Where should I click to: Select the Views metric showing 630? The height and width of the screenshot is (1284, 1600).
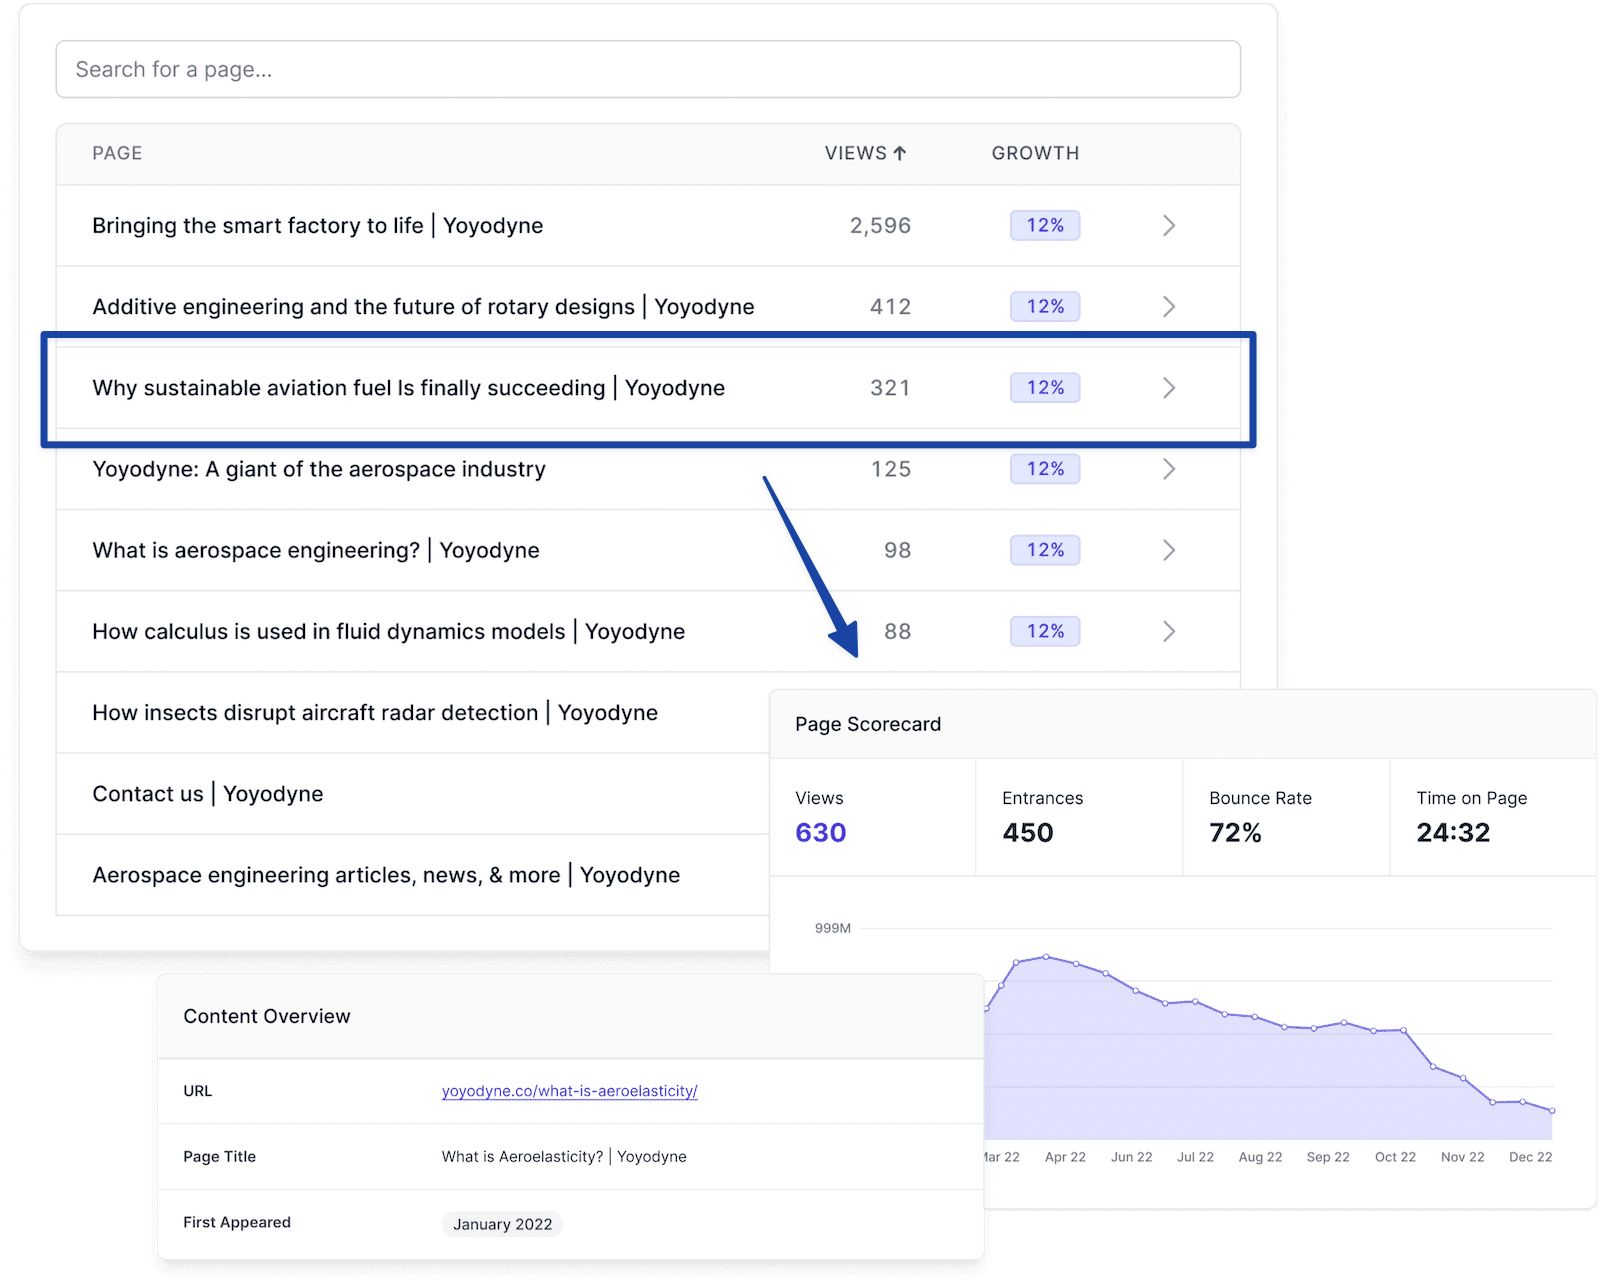pyautogui.click(x=821, y=832)
